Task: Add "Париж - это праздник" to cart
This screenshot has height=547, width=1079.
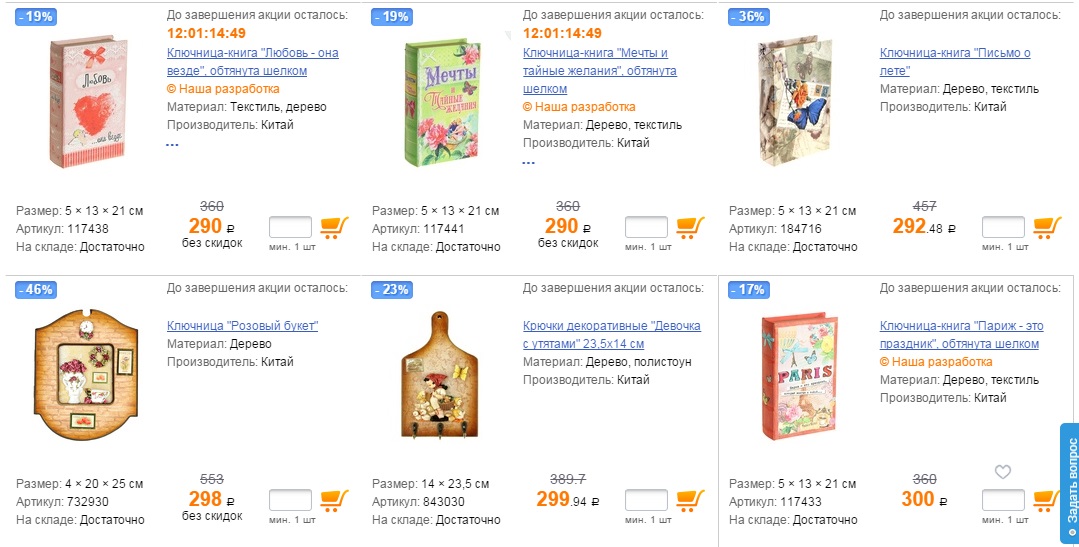Action: point(1047,500)
